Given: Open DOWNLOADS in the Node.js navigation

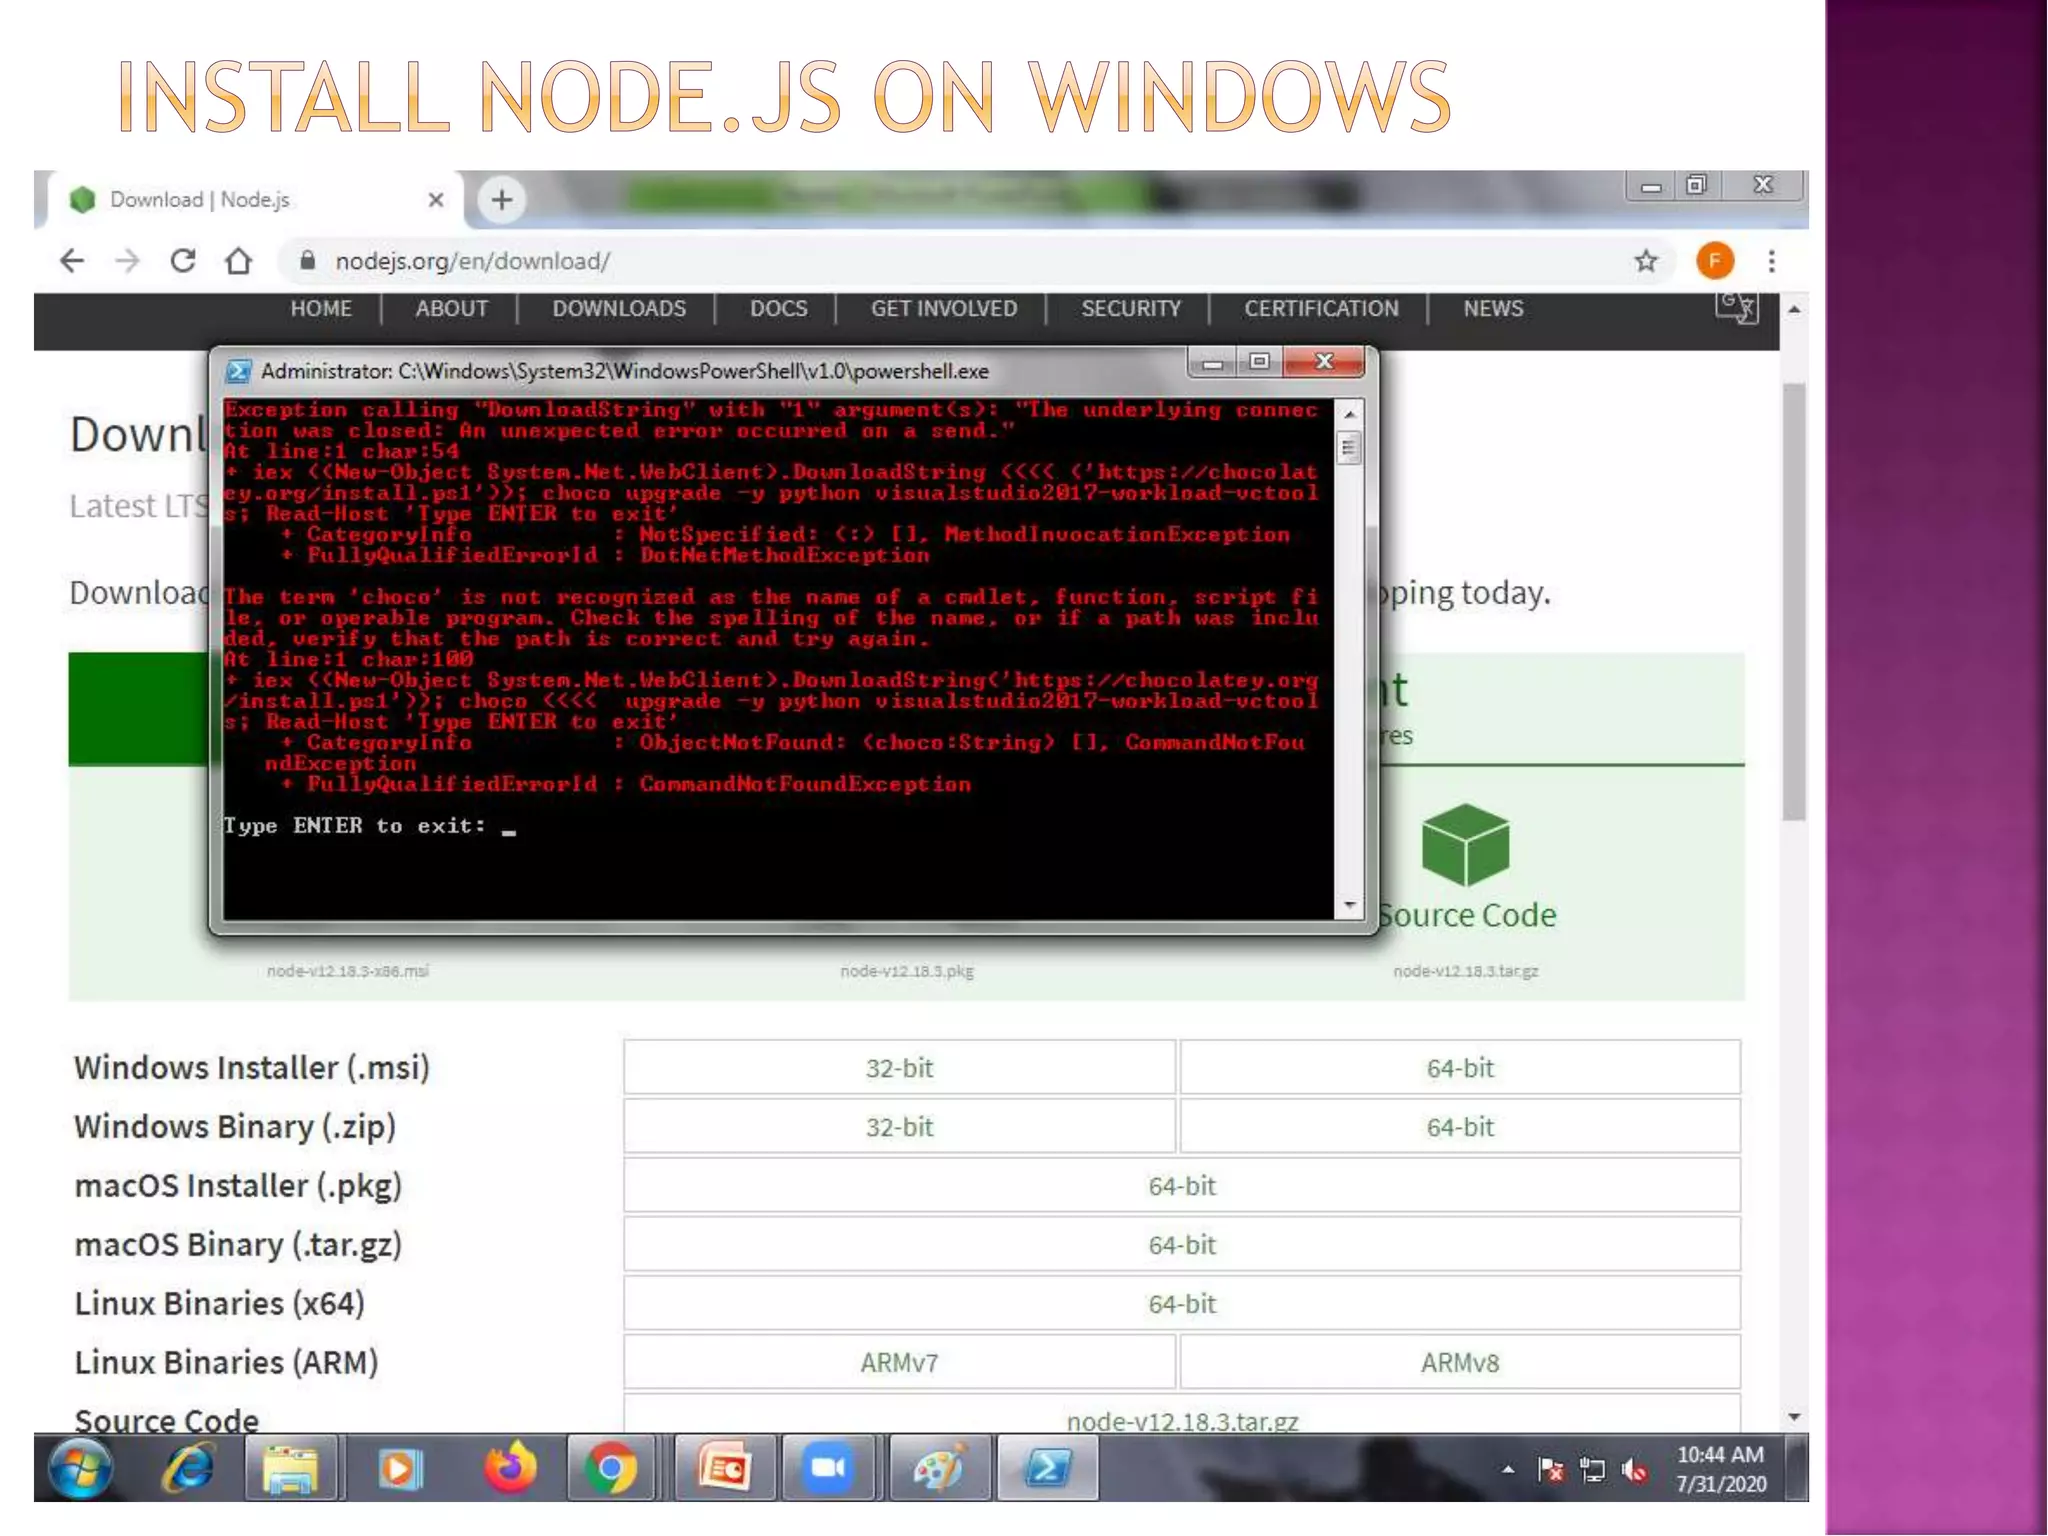Looking at the screenshot, I should 619,308.
